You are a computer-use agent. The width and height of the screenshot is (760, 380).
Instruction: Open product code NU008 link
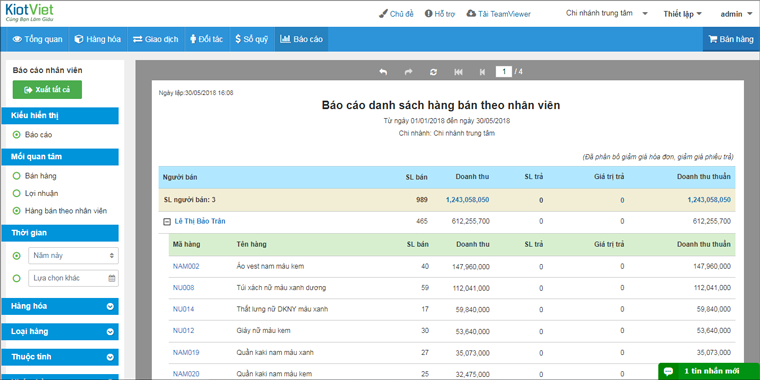pos(184,287)
